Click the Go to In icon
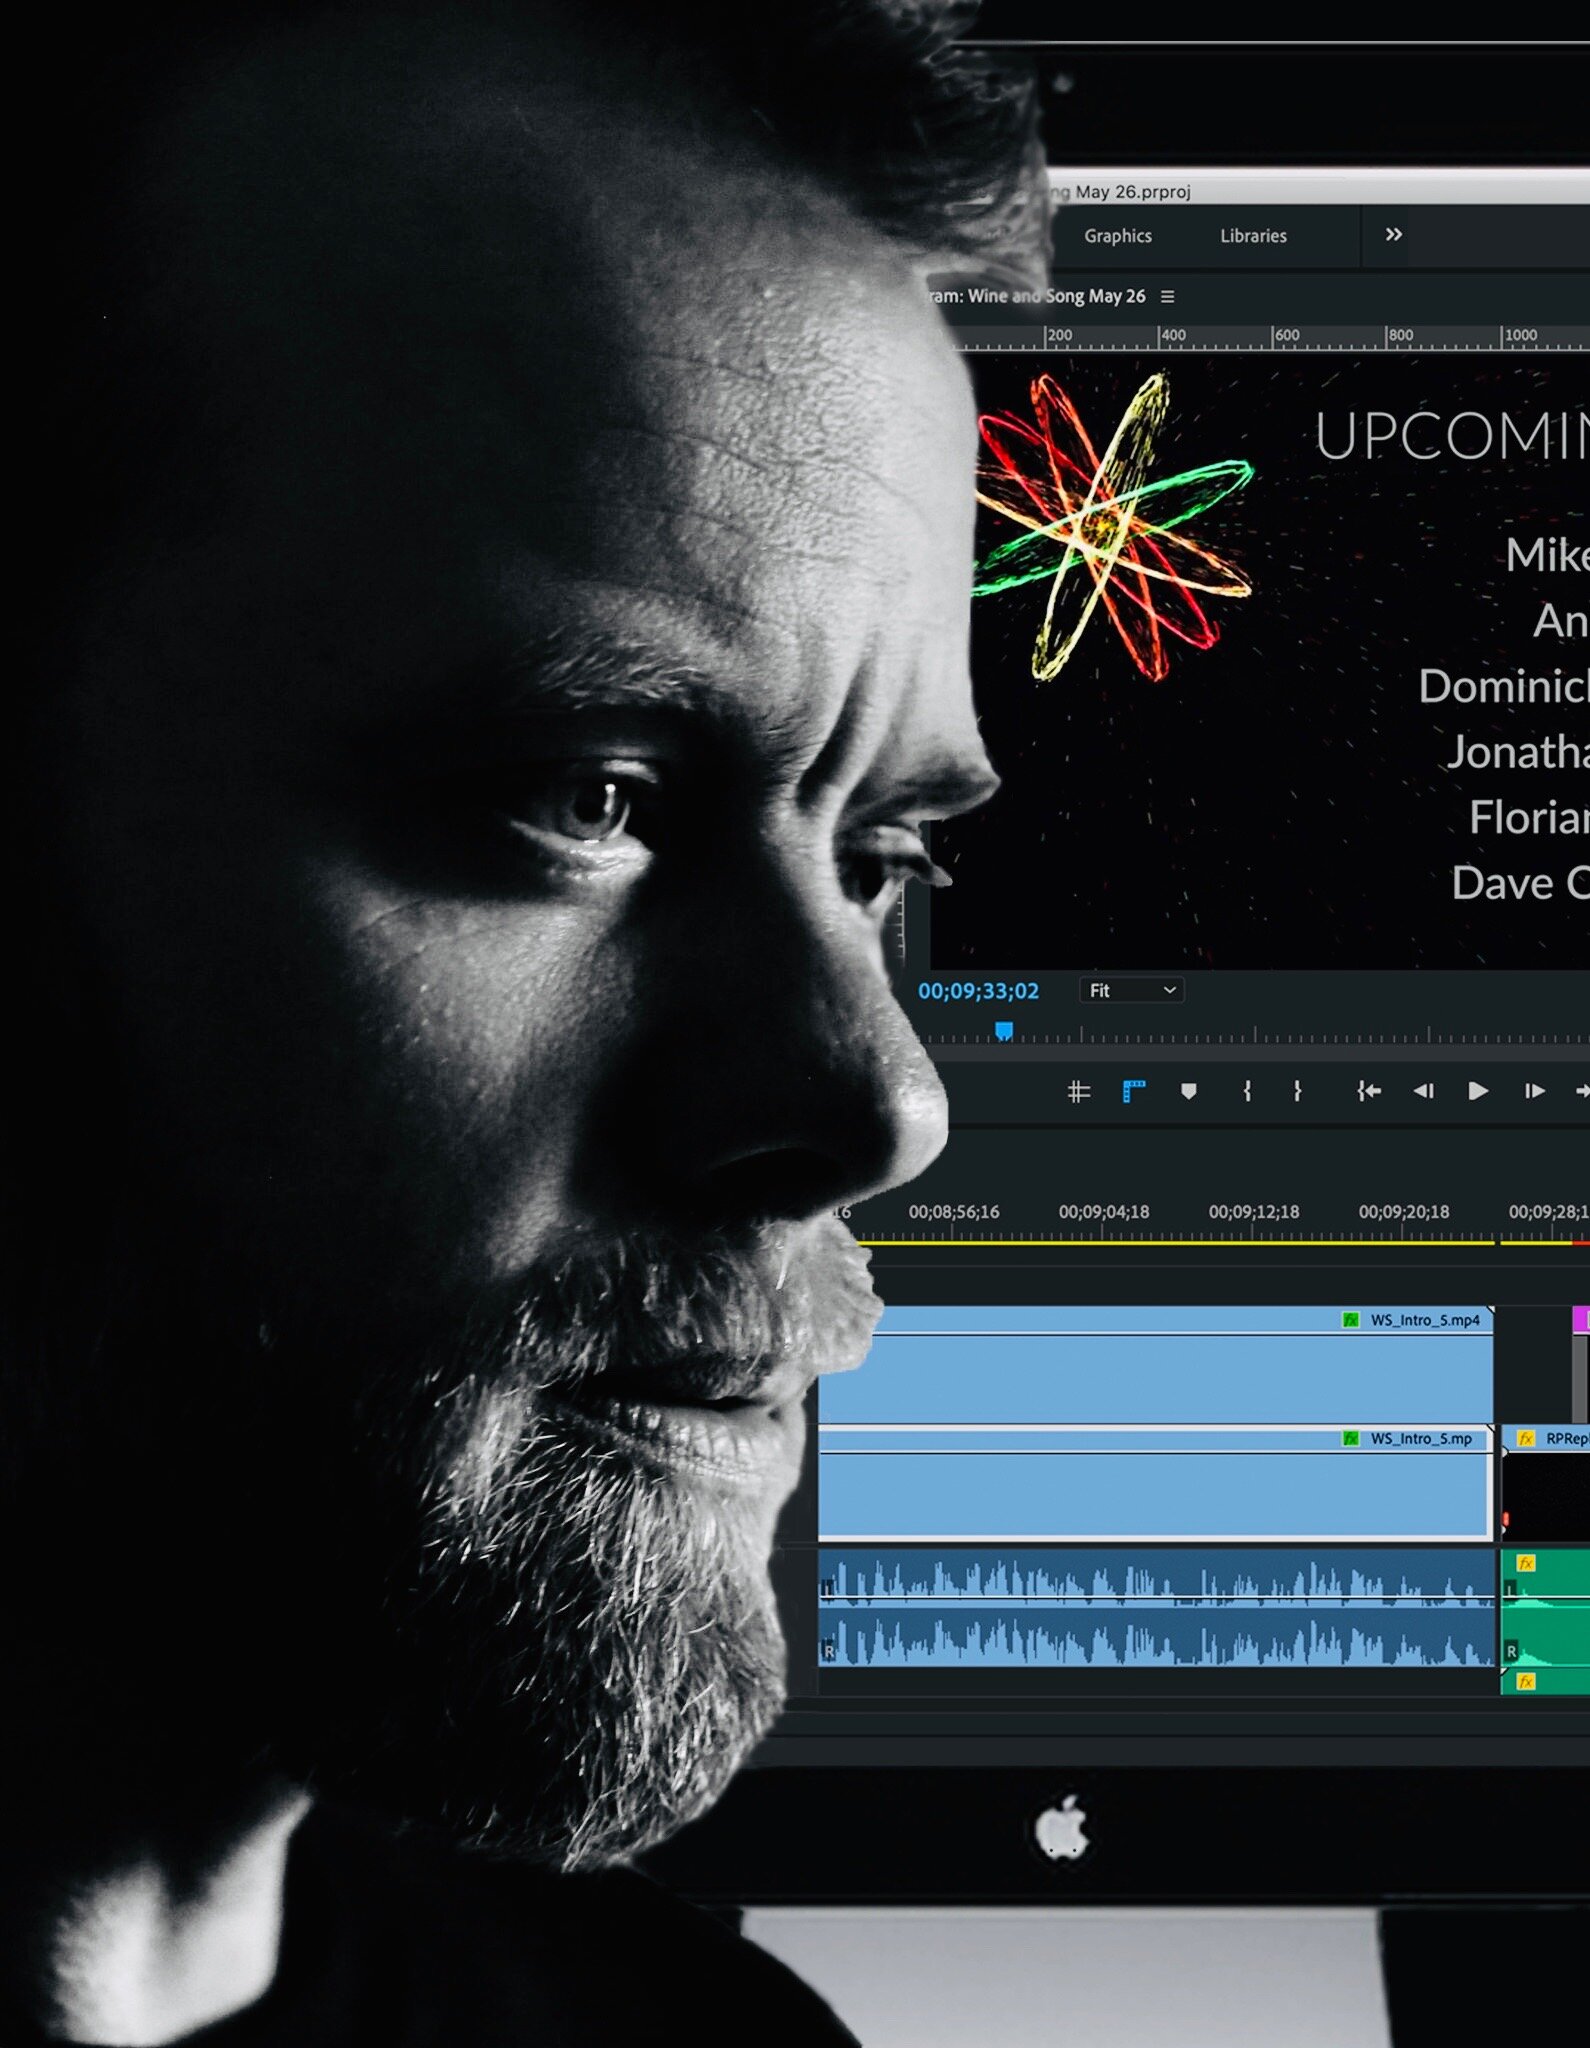 tap(1369, 1091)
